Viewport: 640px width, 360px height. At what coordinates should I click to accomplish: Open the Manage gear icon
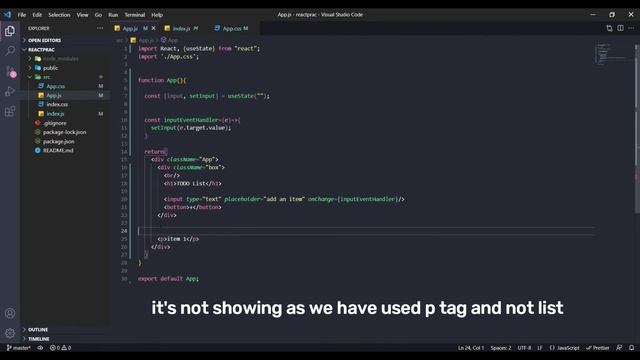pos(10,333)
